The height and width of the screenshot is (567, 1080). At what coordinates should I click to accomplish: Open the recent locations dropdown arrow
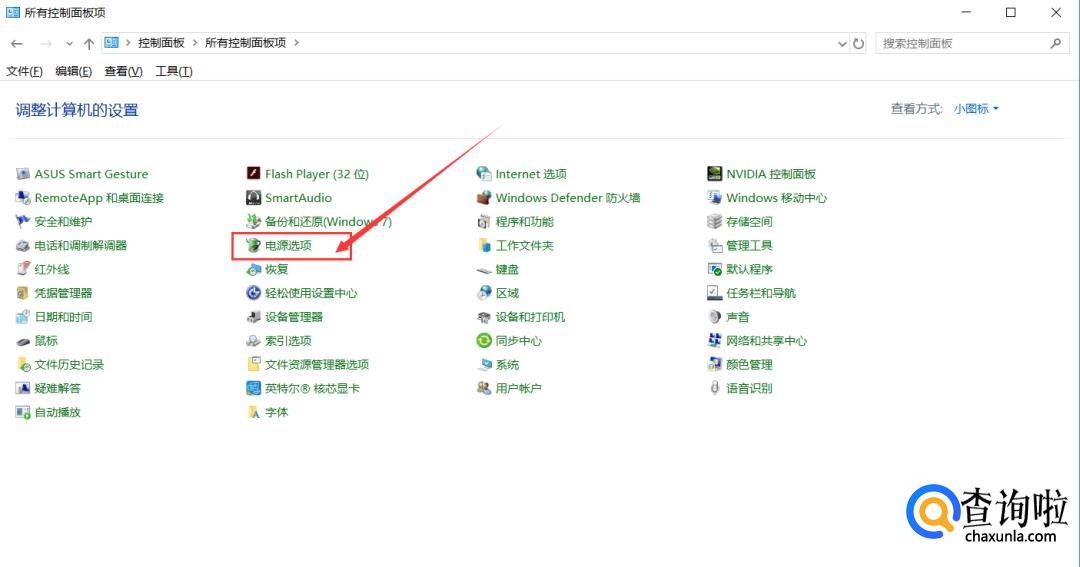[x=69, y=43]
